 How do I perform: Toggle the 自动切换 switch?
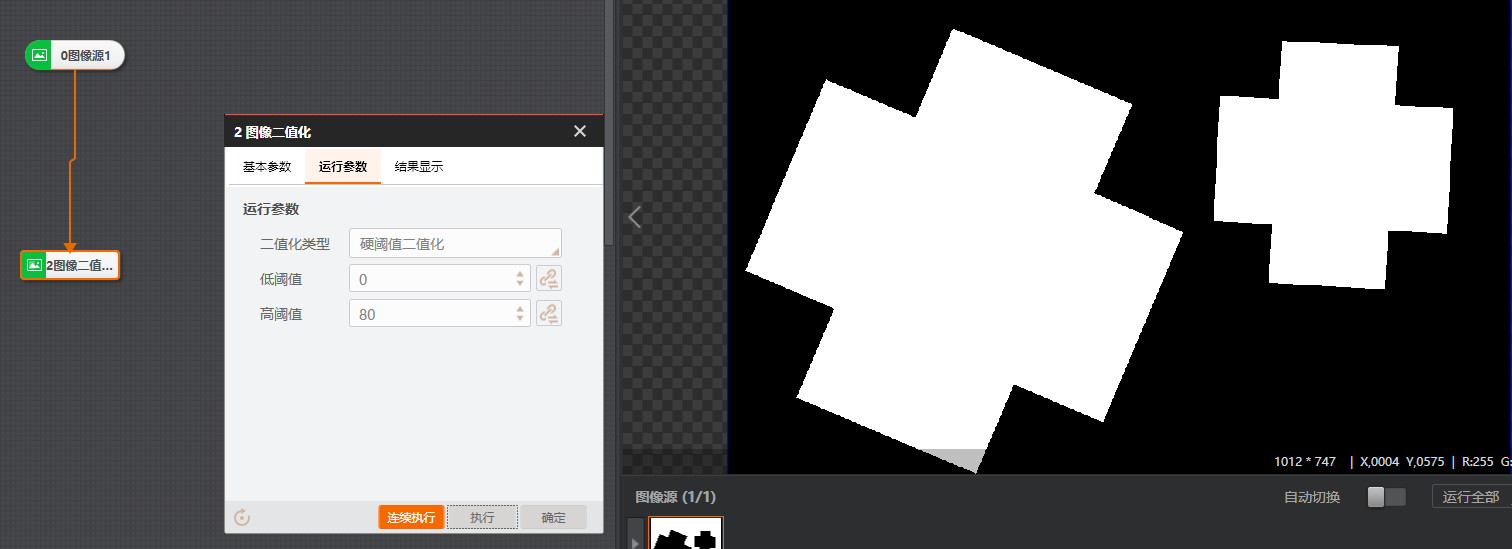[1386, 497]
